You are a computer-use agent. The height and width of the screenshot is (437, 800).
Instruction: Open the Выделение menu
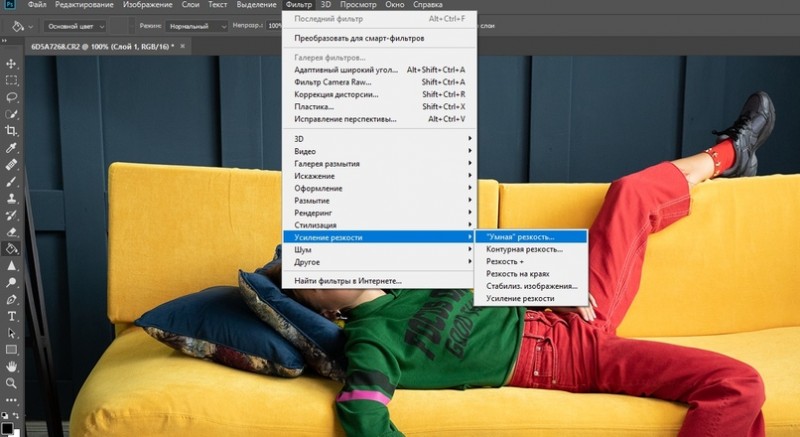[257, 5]
